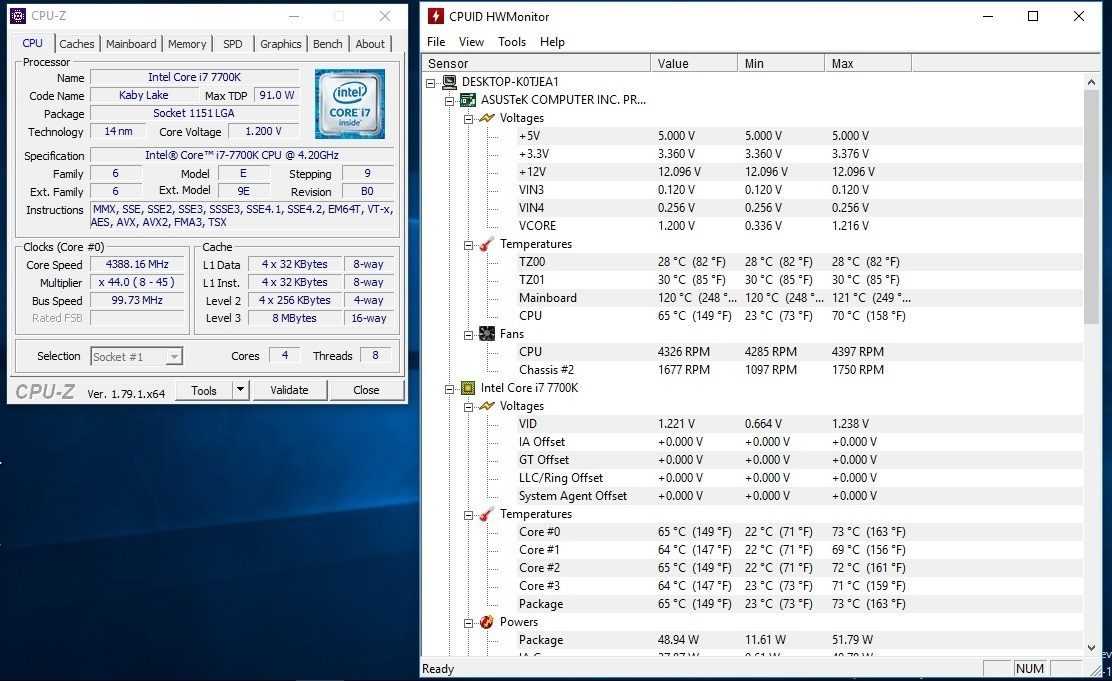Collapse the ASUSTeK COMPUTER INC. node
The width and height of the screenshot is (1112, 681).
click(450, 101)
